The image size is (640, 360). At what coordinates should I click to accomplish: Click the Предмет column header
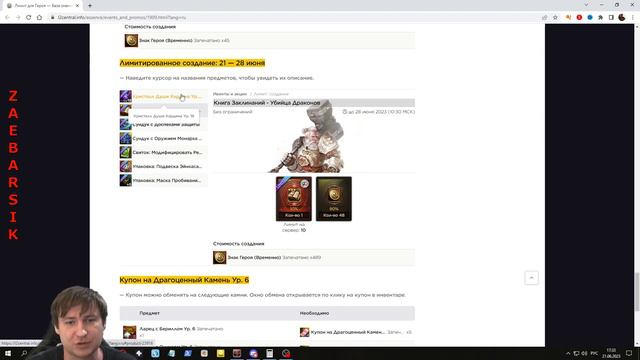point(149,313)
